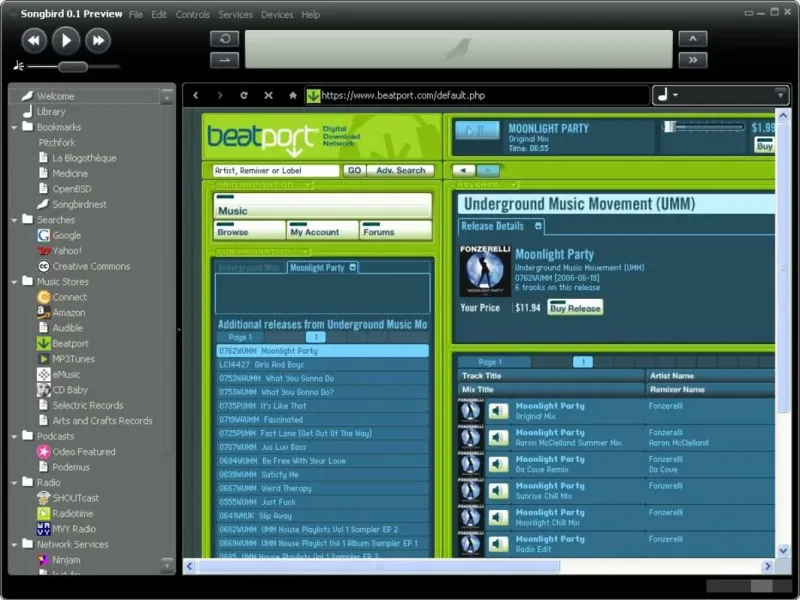Click the Adv. Search button
The width and height of the screenshot is (800, 600).
tap(401, 170)
